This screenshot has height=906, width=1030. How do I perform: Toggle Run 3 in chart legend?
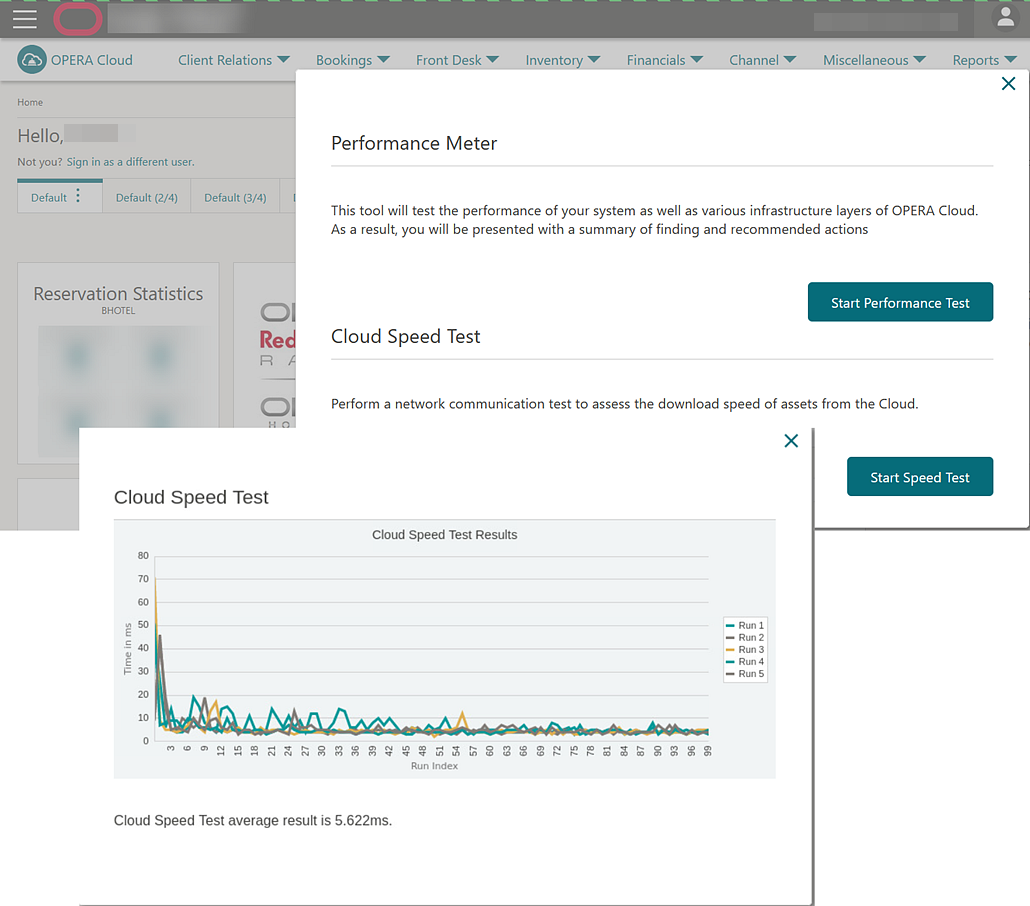(x=745, y=649)
